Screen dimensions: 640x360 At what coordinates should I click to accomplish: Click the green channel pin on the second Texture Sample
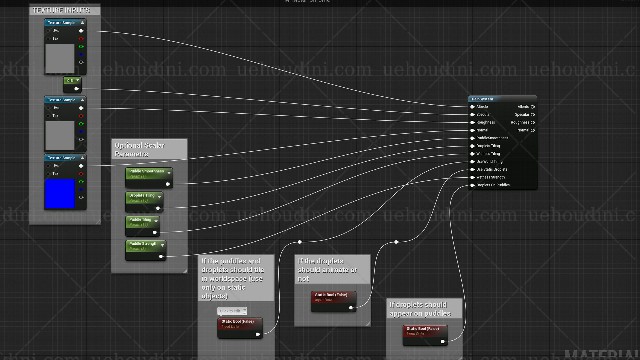81,124
